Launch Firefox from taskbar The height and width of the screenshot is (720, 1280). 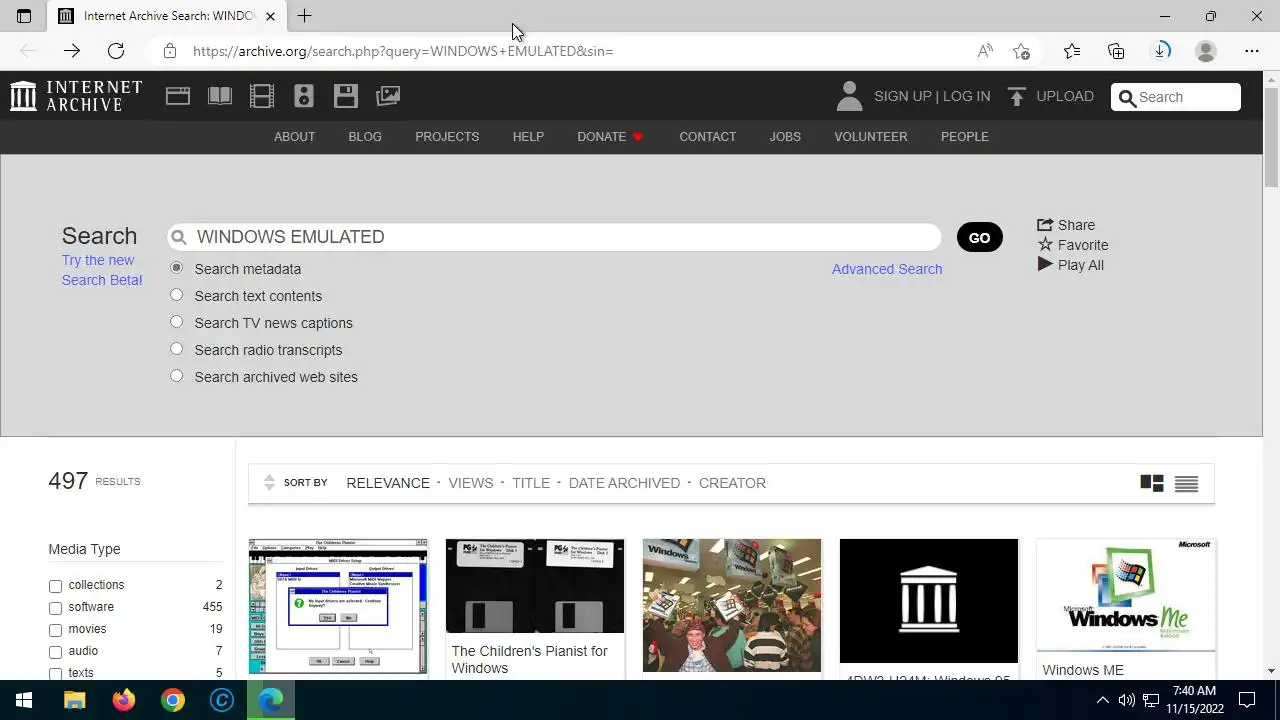124,700
